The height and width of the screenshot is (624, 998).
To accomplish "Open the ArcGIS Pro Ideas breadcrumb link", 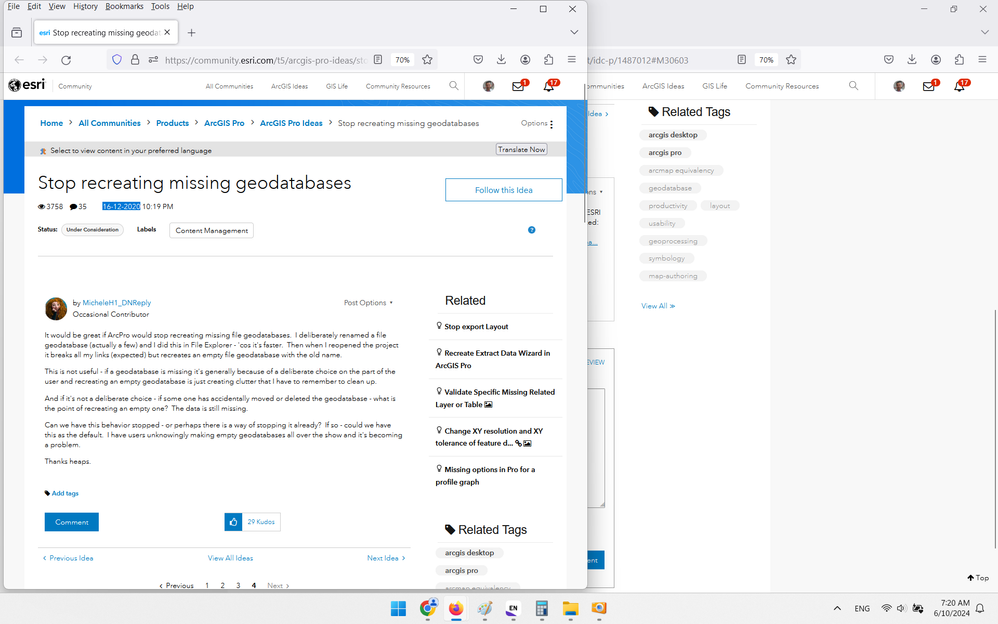I will 291,124.
